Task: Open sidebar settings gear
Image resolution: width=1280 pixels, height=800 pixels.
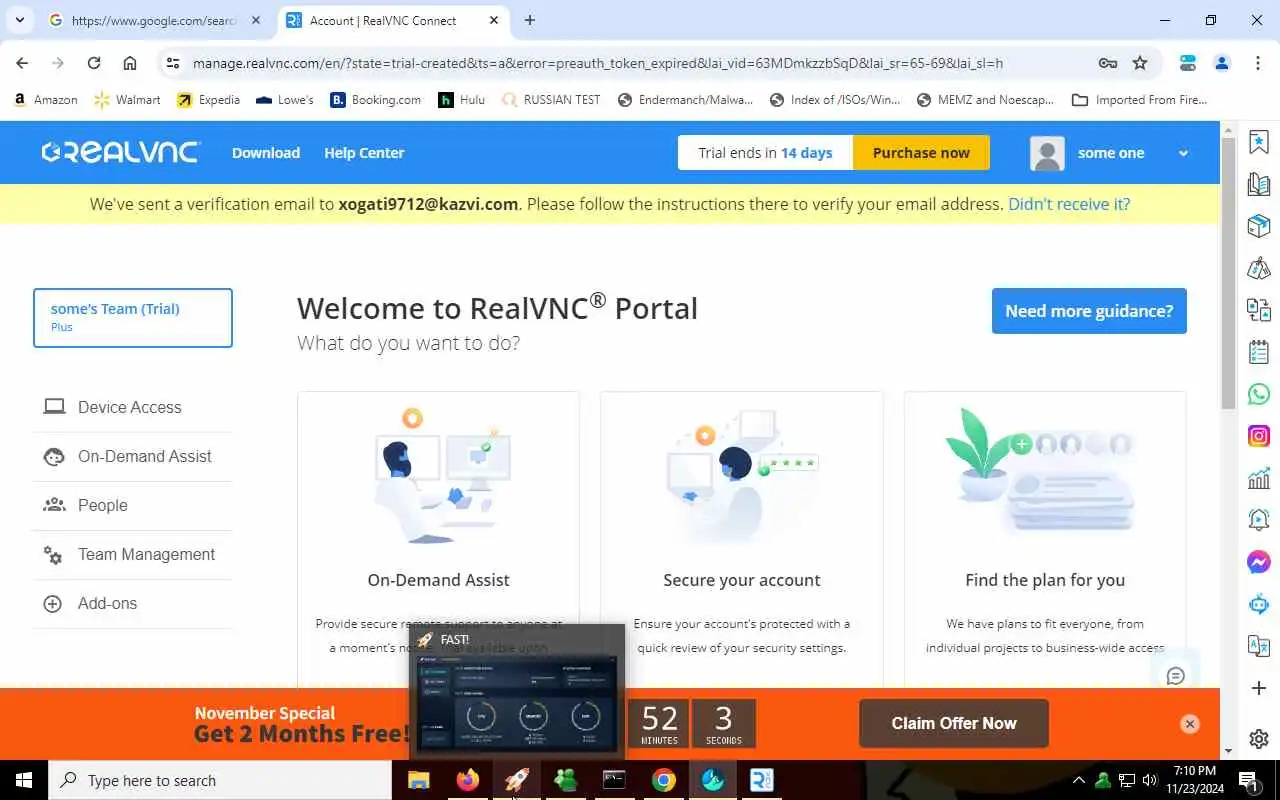Action: coord(1259,739)
